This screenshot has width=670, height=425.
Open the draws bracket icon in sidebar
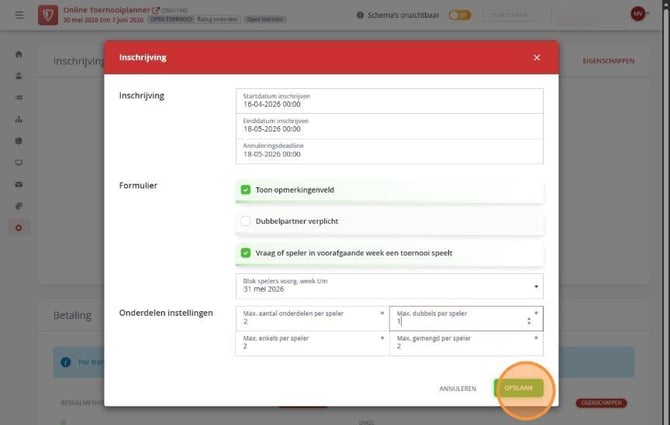pos(18,119)
